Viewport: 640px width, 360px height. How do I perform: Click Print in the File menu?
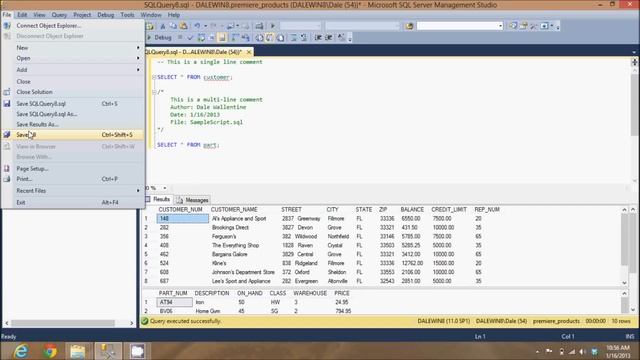coord(24,179)
